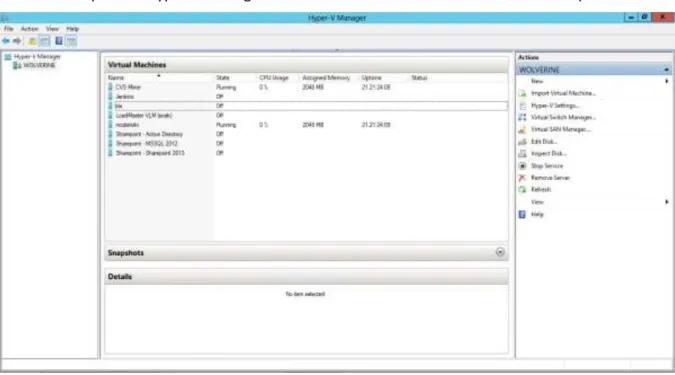Go forward using the gray right arrow

17,41
